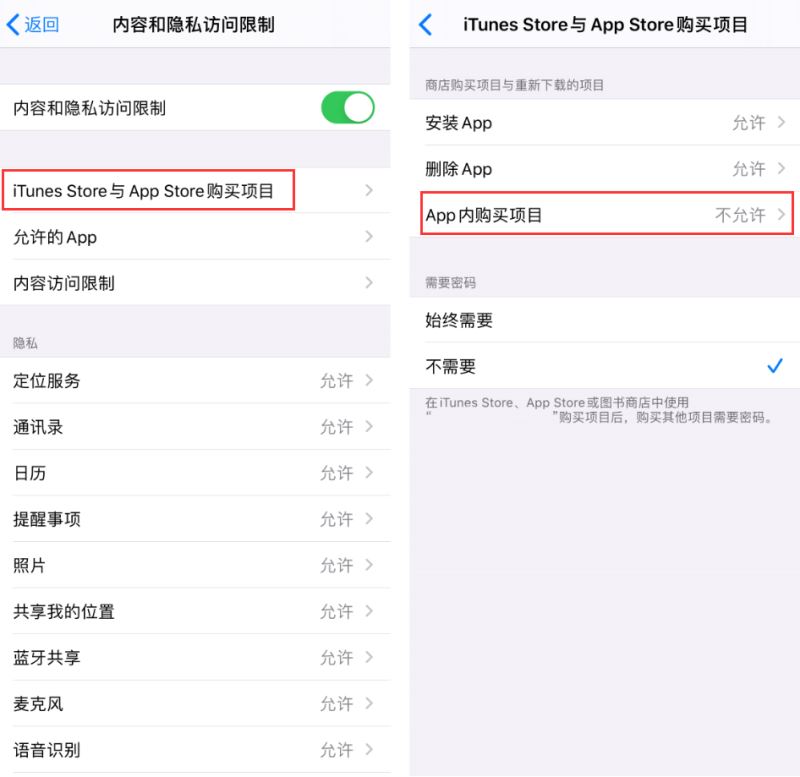Tap the chevron beside 内容访问限制

point(369,282)
